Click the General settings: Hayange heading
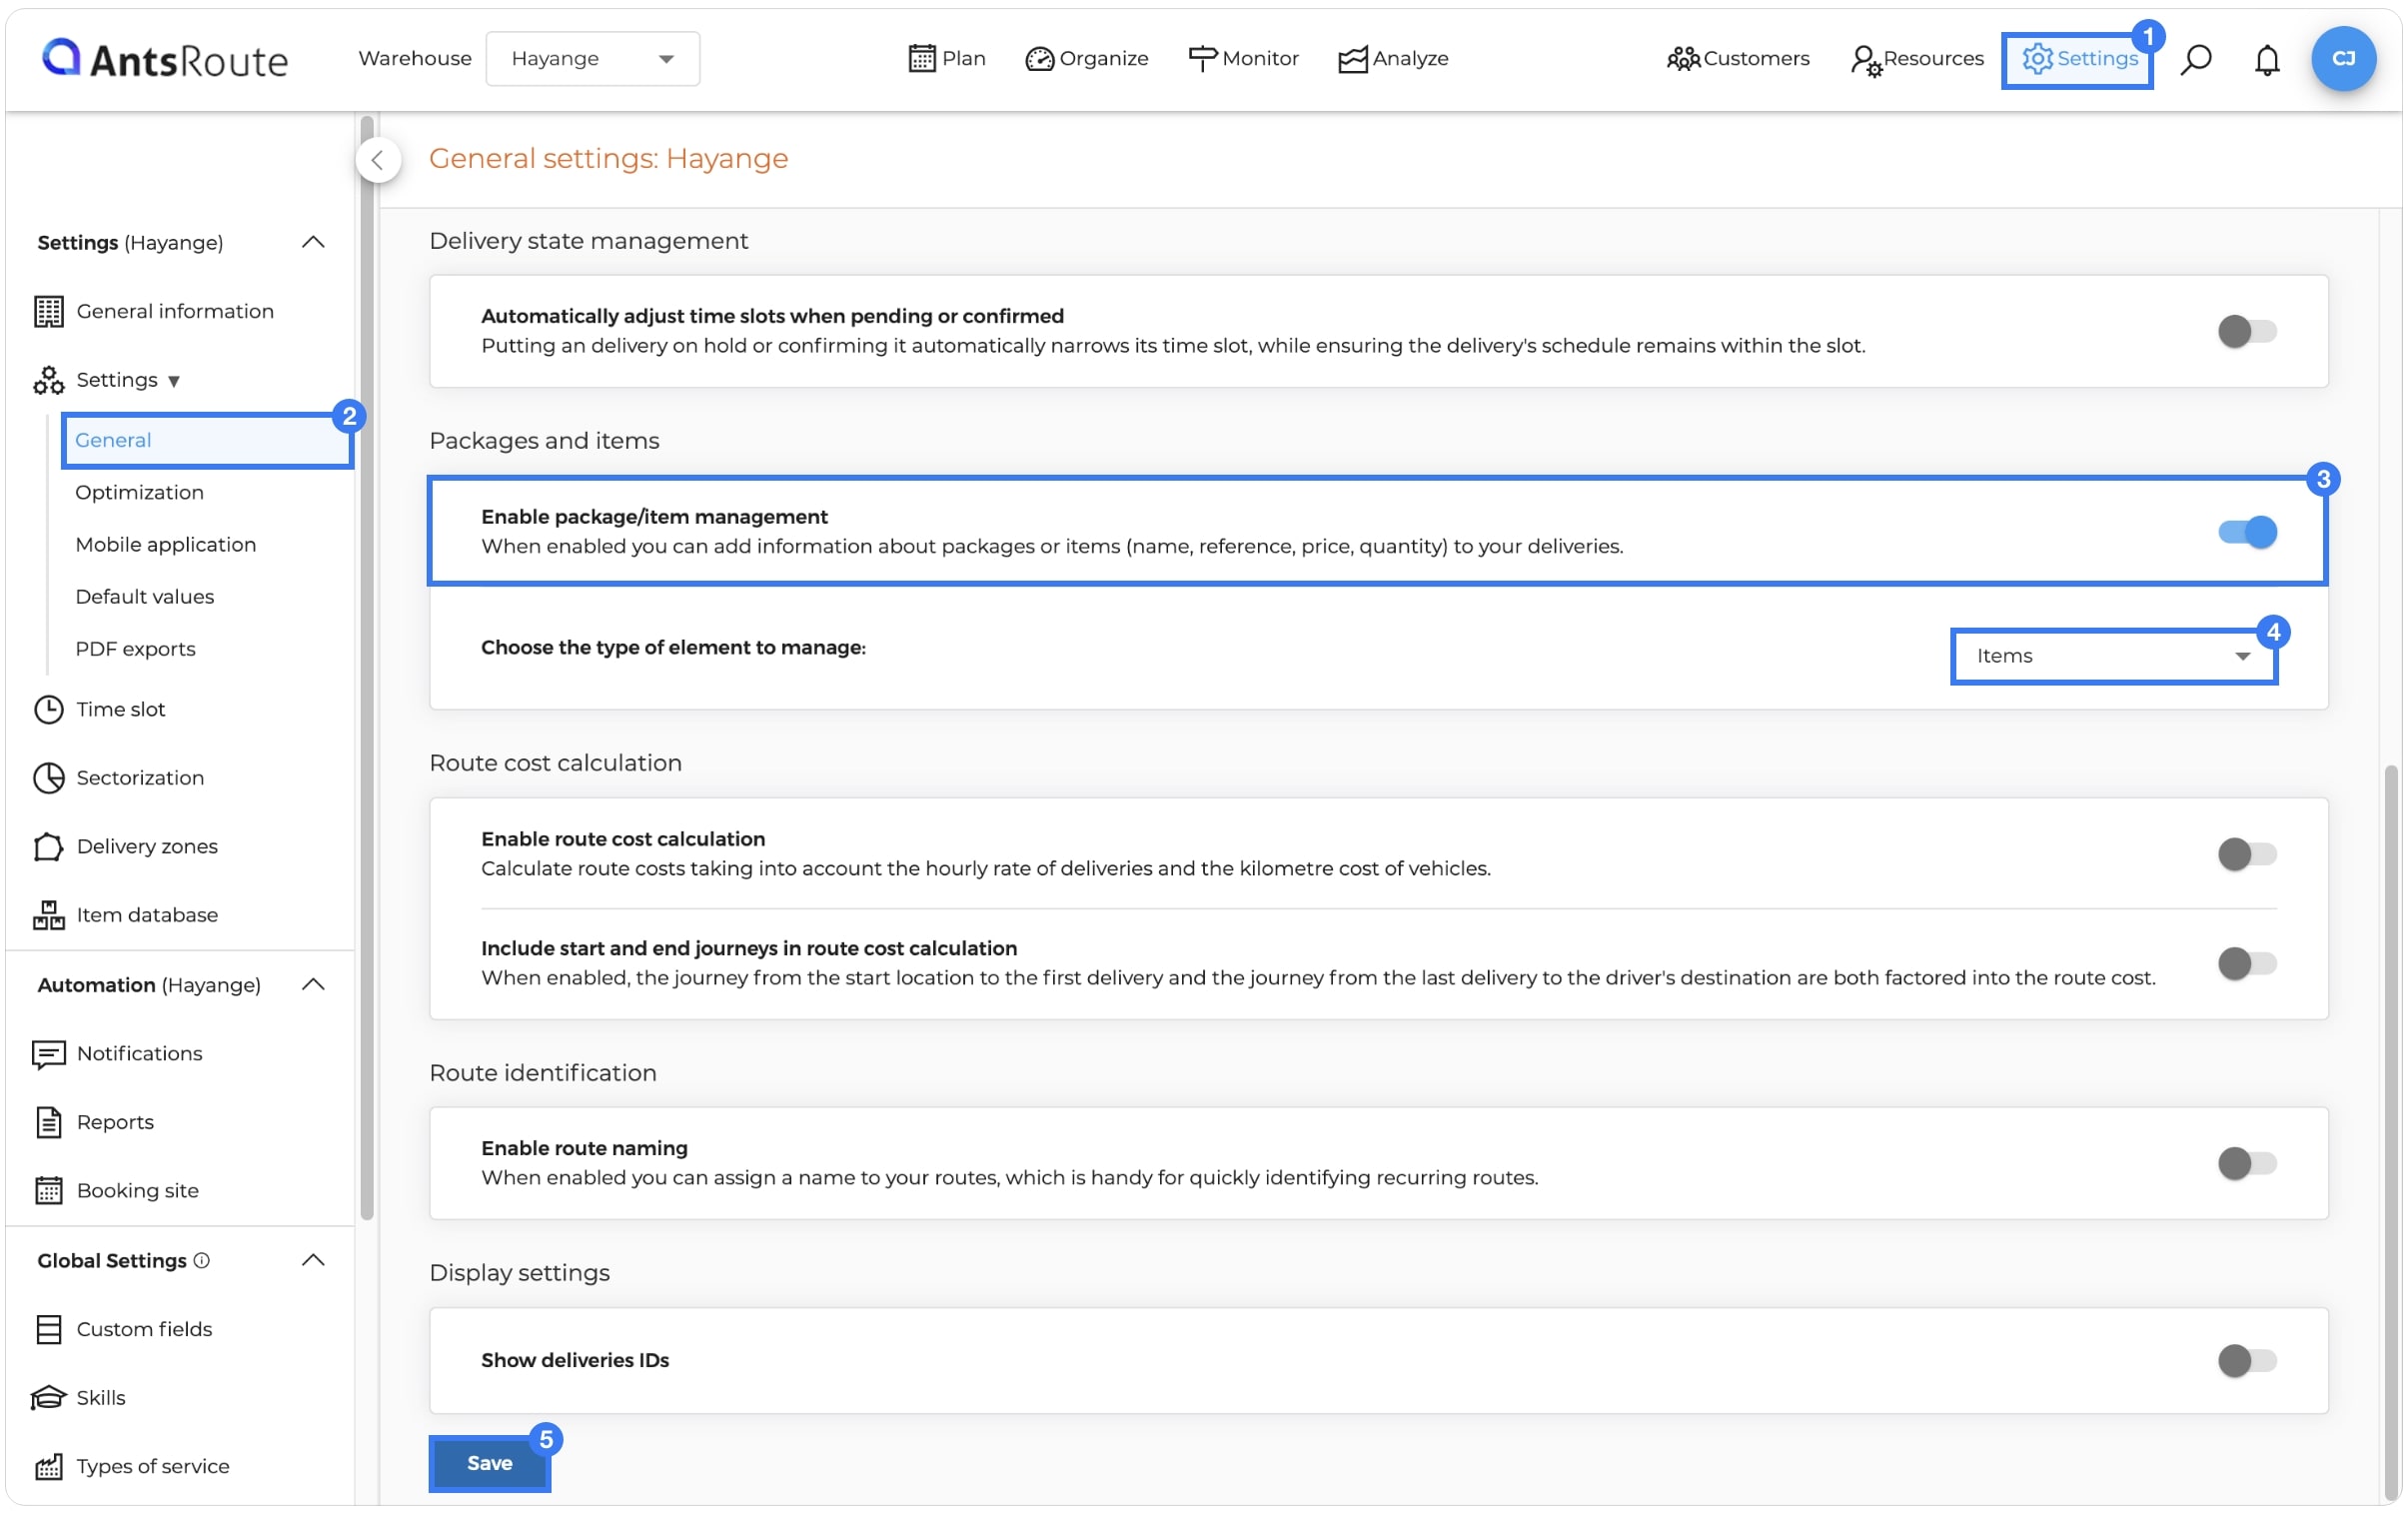The height and width of the screenshot is (1514, 2408). tap(608, 158)
